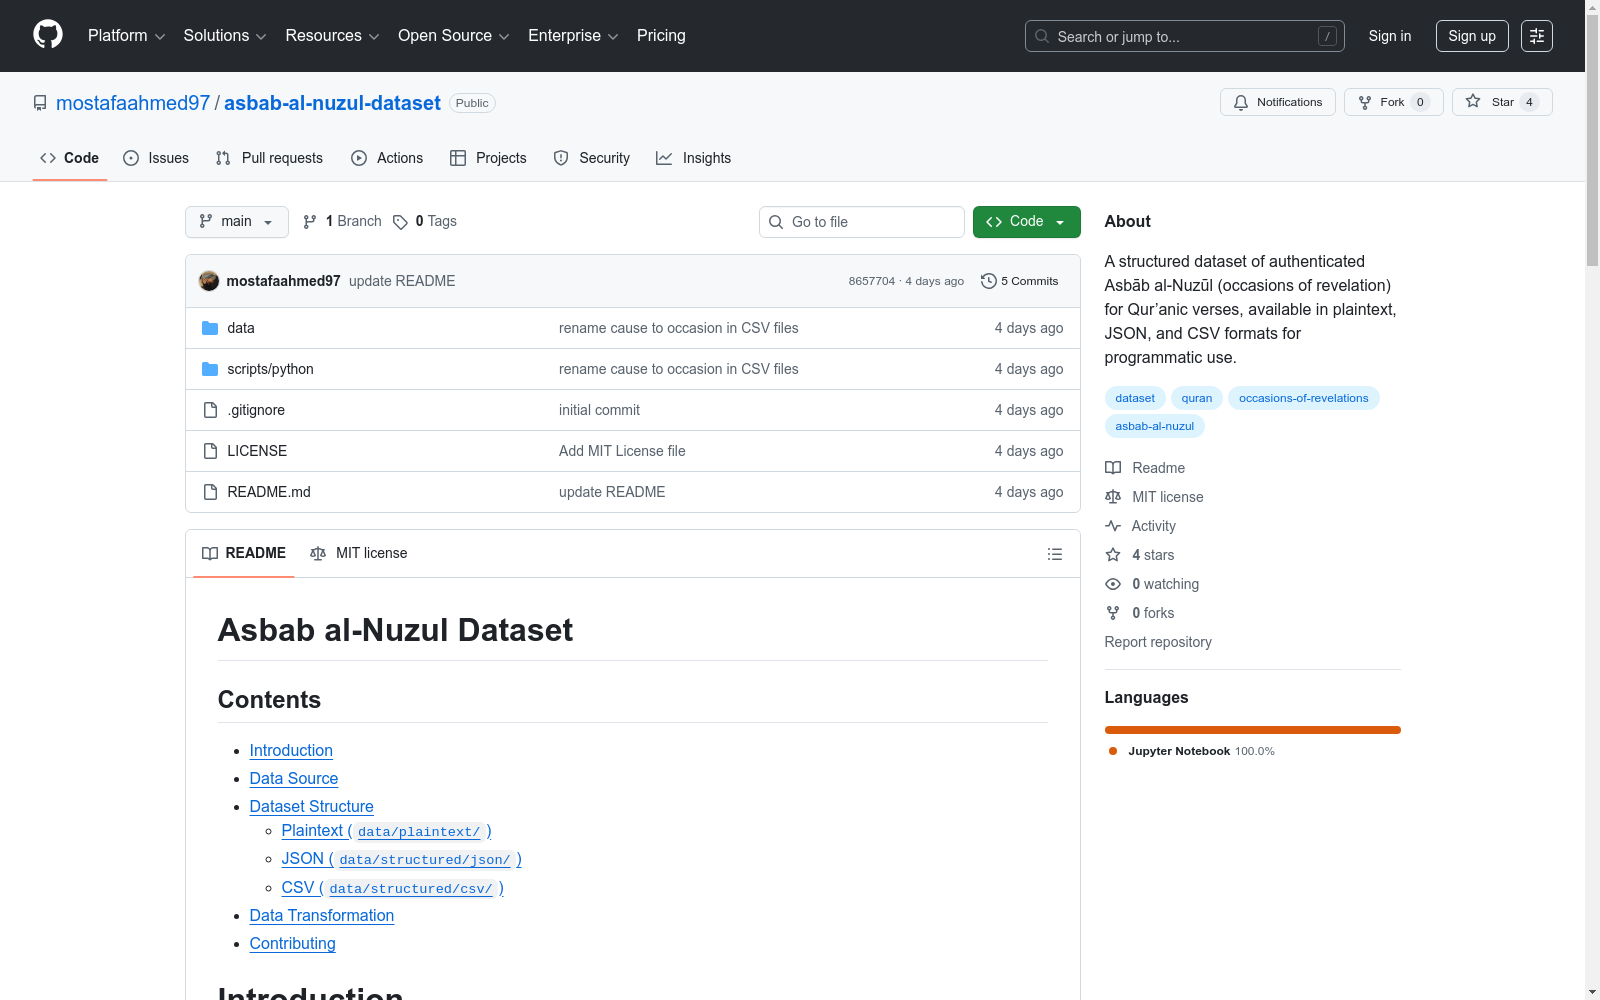Screen dimensions: 1600x1000
Task: Click the orange Jupyter Notebook language bar
Action: click(1253, 730)
